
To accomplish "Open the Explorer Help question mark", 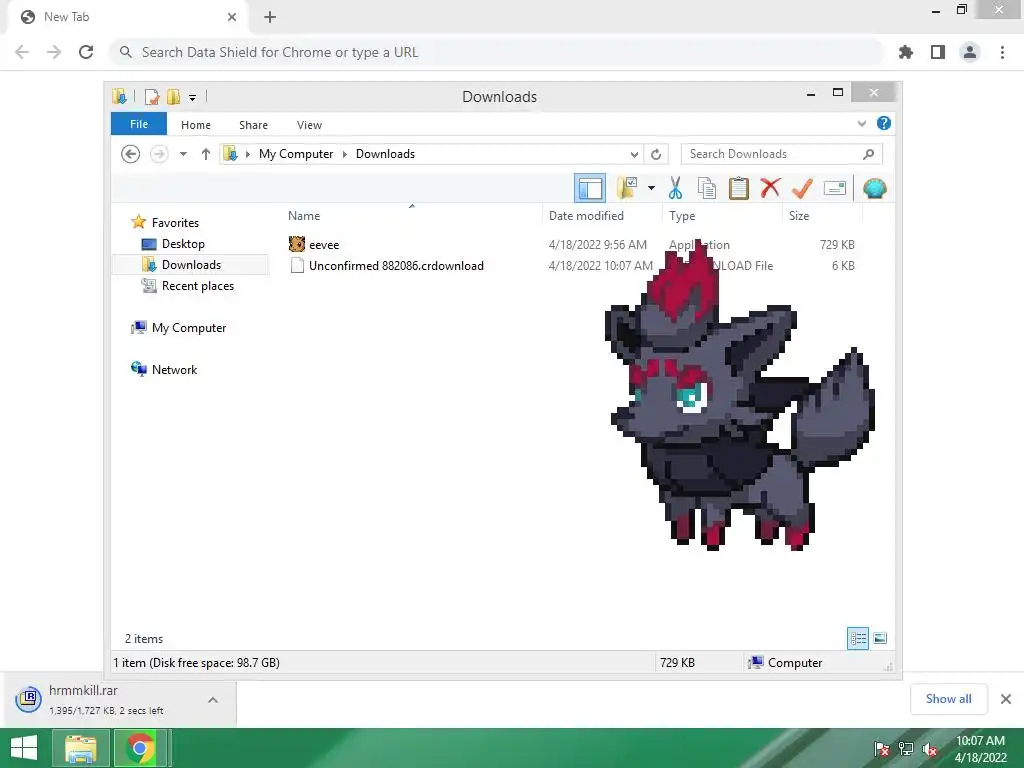I will point(884,123).
